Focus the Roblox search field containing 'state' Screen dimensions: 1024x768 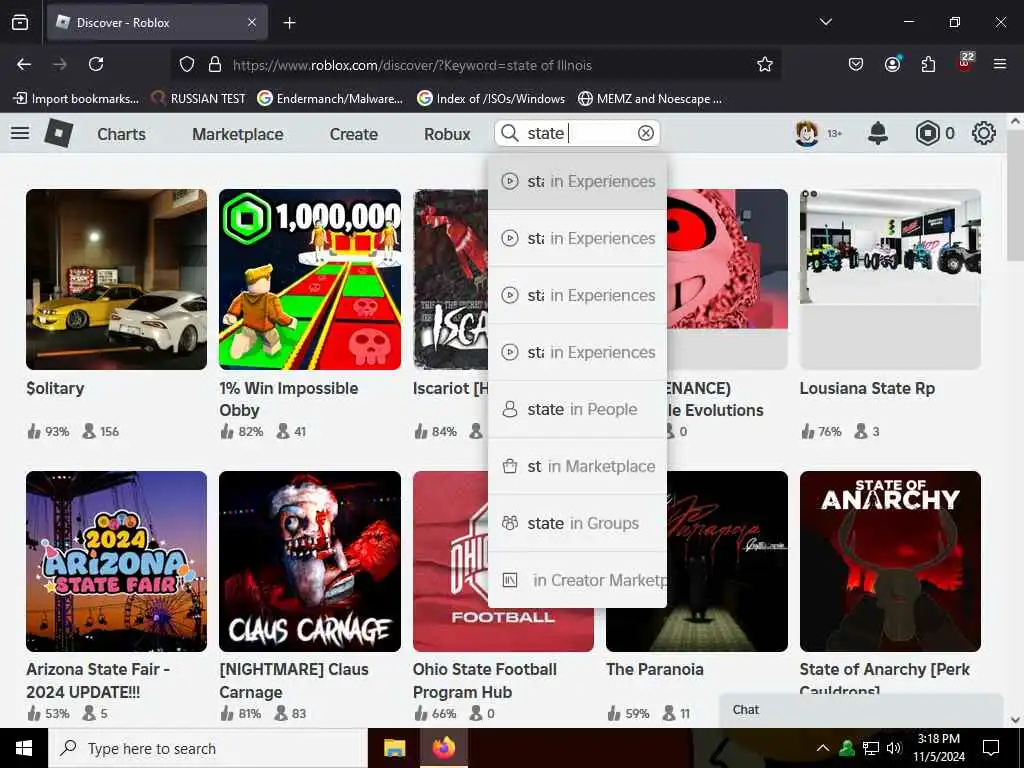[577, 133]
